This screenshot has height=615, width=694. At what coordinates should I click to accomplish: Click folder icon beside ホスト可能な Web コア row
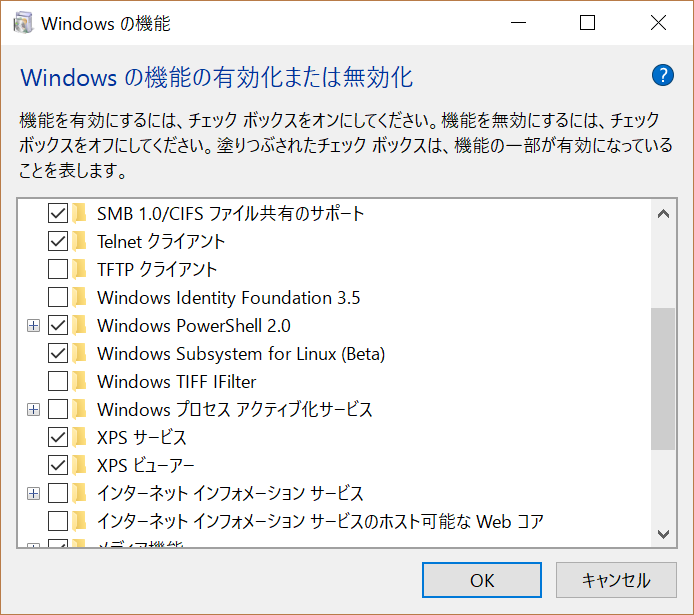pyautogui.click(x=80, y=521)
